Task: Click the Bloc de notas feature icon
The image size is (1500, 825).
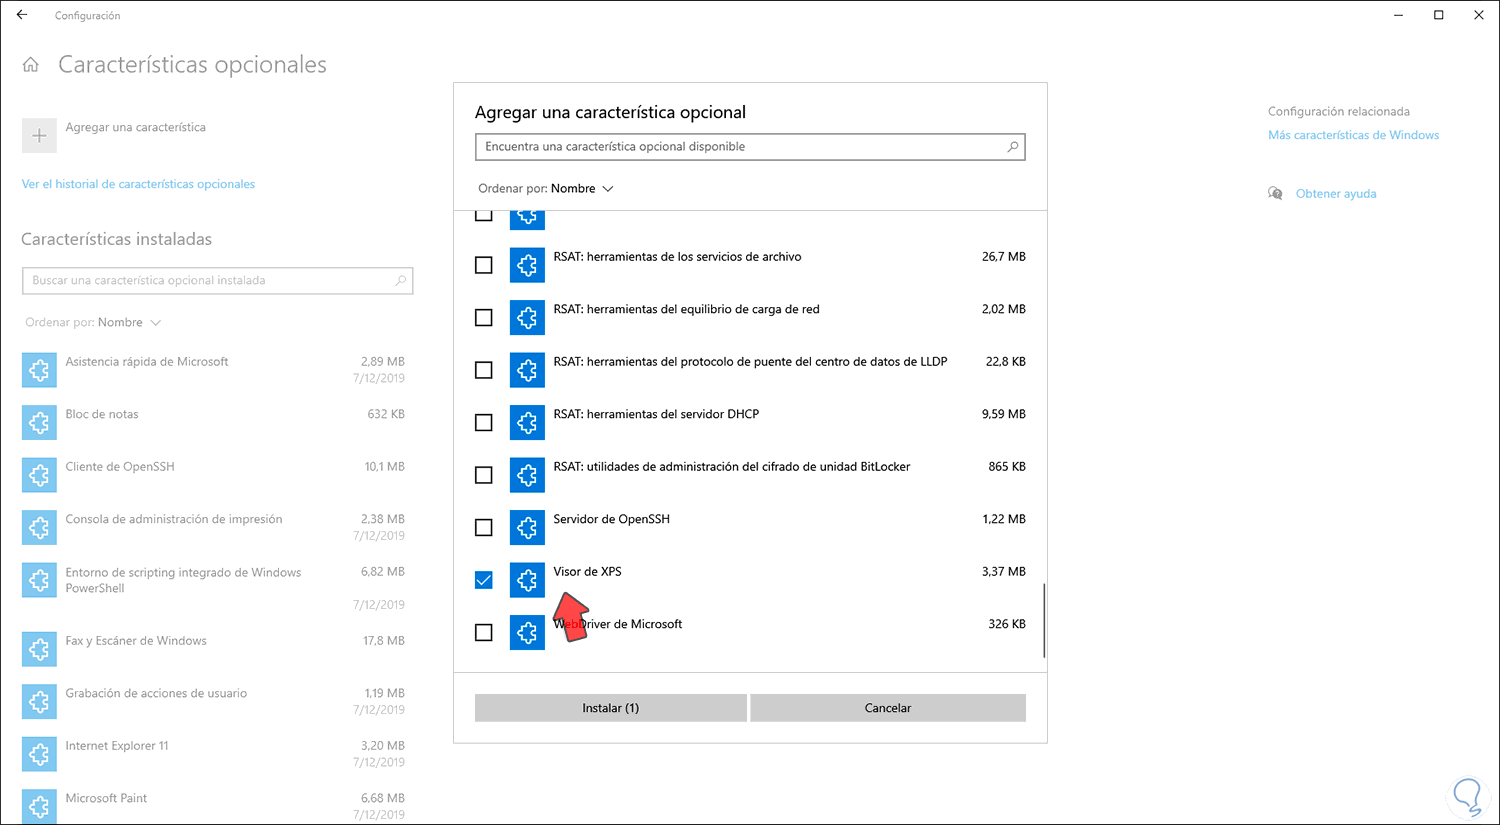Action: 39,422
